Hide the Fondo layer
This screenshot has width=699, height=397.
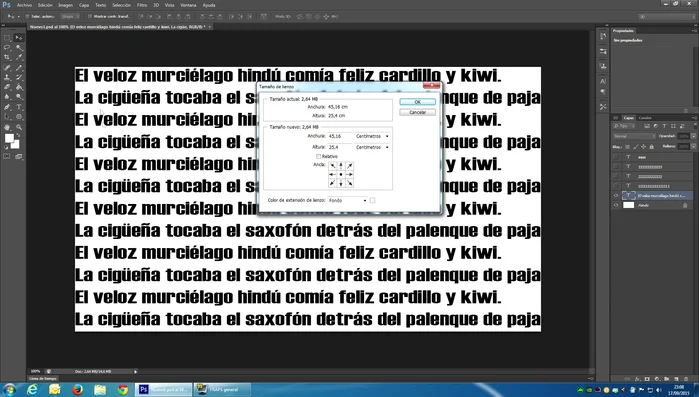[616, 205]
